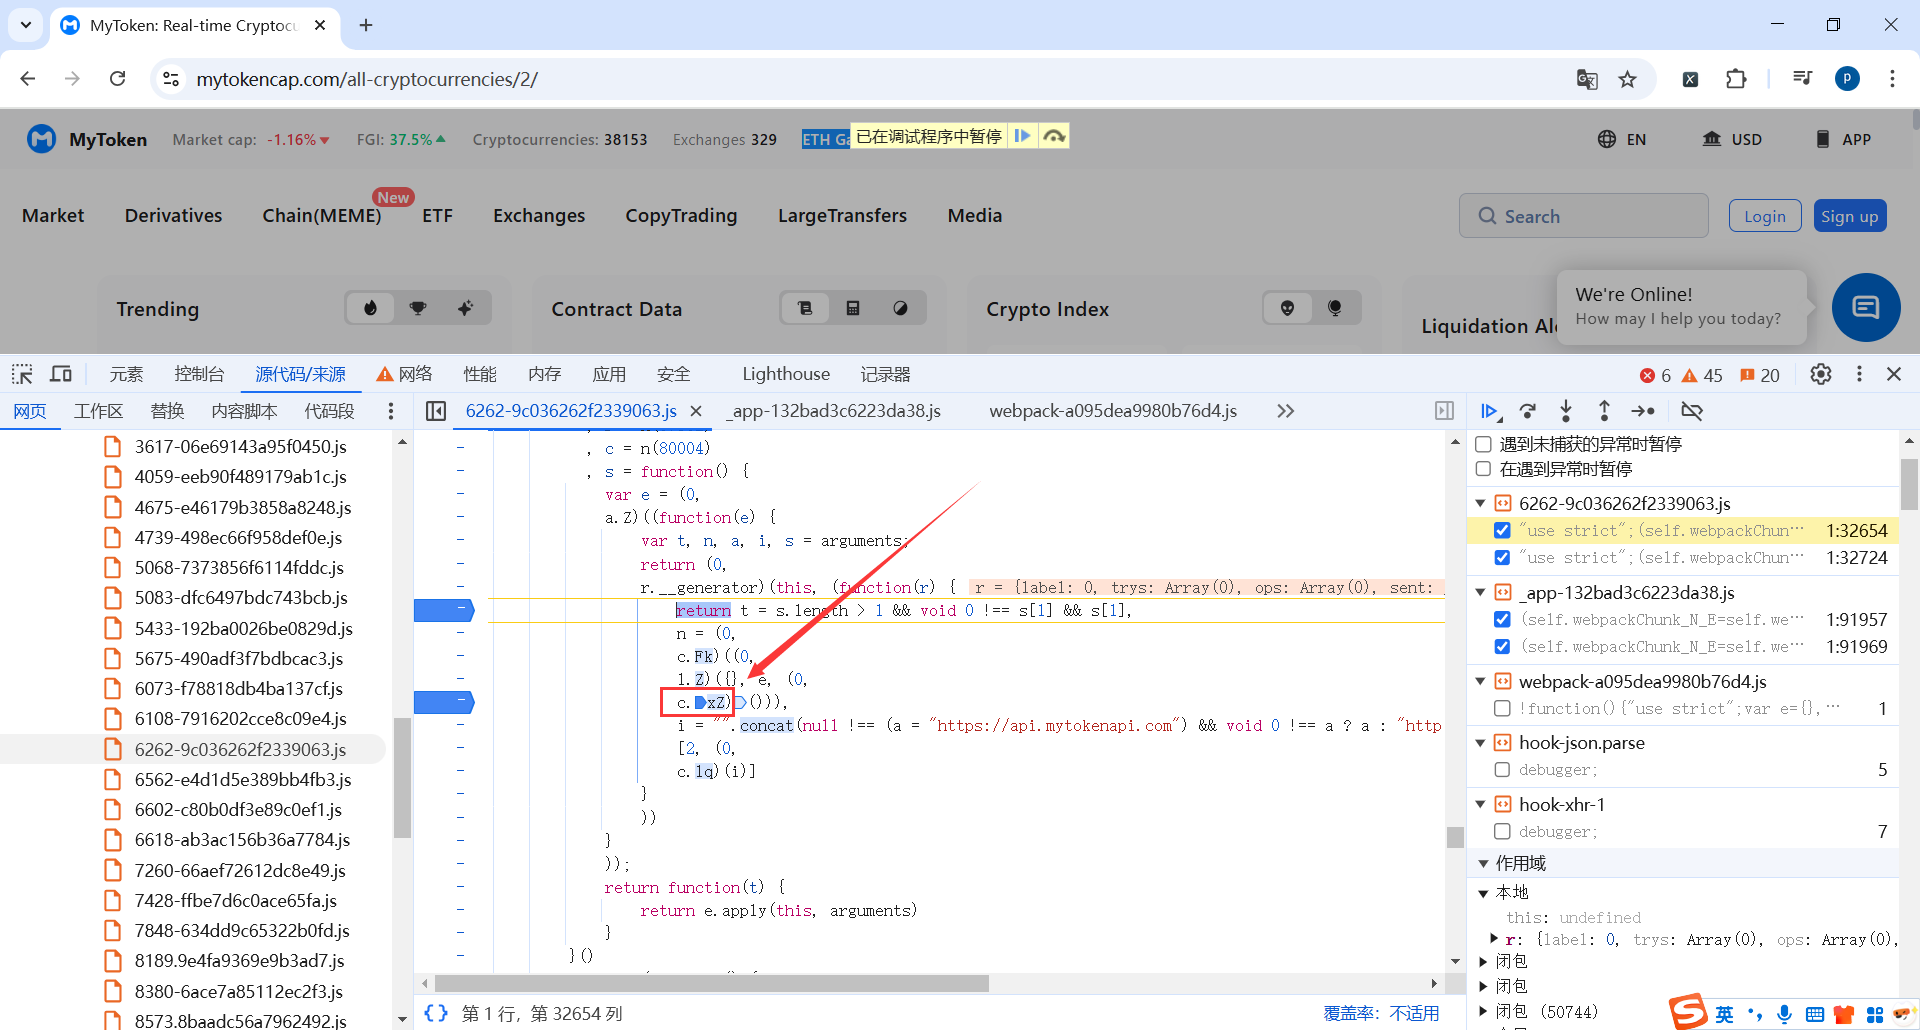Bookmark this page with the star
The height and width of the screenshot is (1030, 1920).
click(1628, 79)
